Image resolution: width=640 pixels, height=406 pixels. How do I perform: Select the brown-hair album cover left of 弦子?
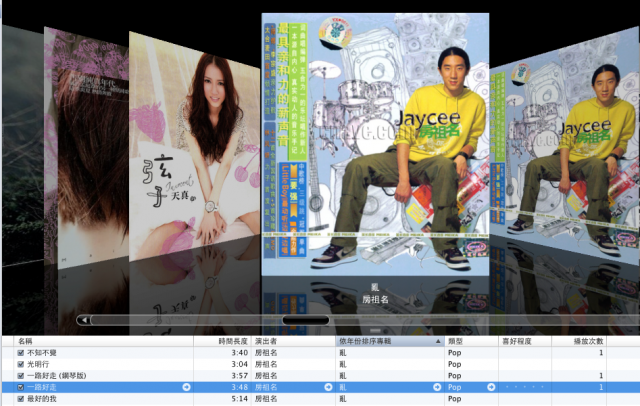tap(87, 147)
